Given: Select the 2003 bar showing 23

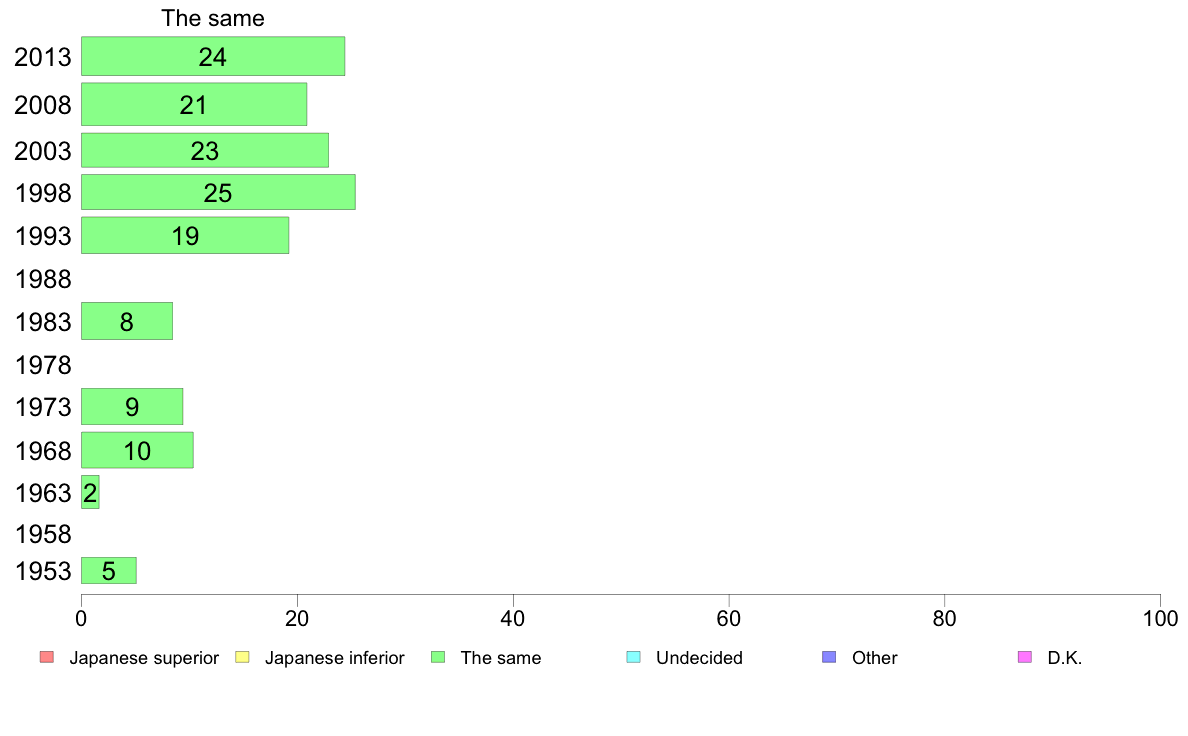Looking at the screenshot, I should tap(205, 150).
